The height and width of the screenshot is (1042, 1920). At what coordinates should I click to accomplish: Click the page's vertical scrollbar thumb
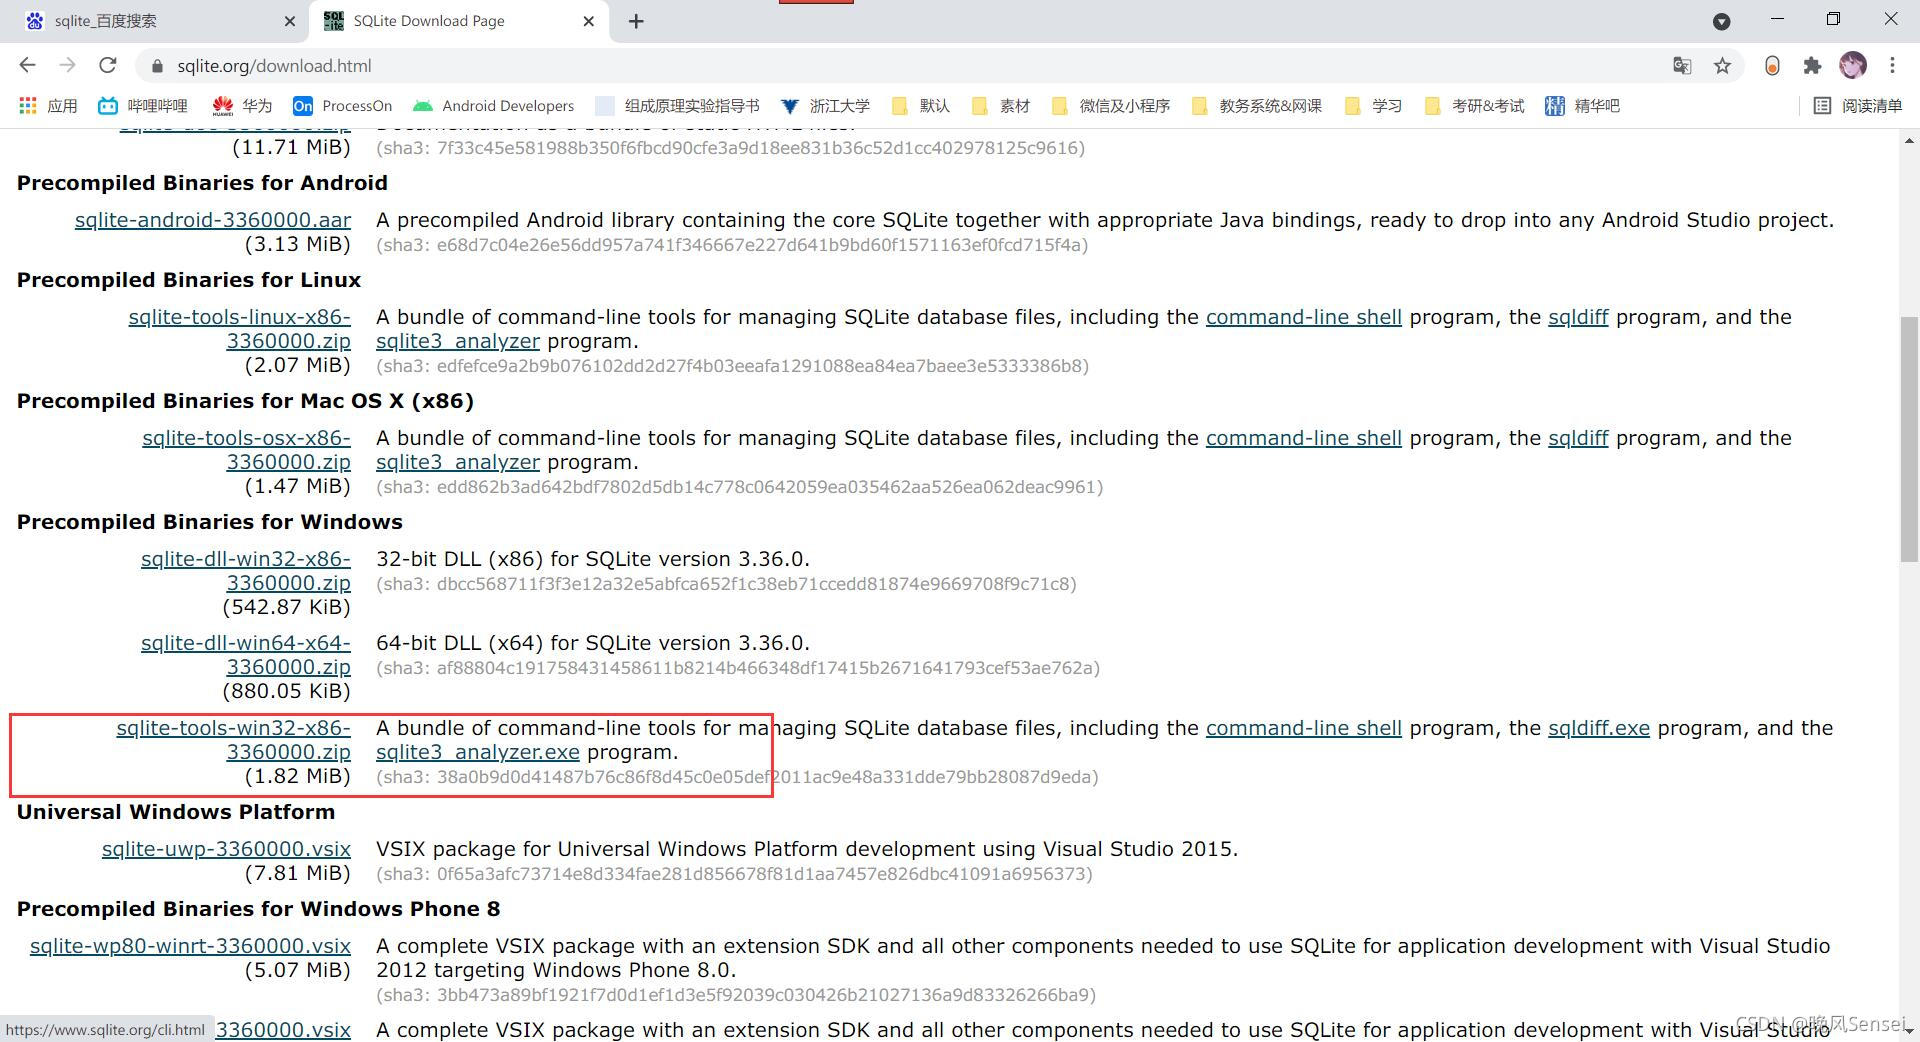(1909, 438)
